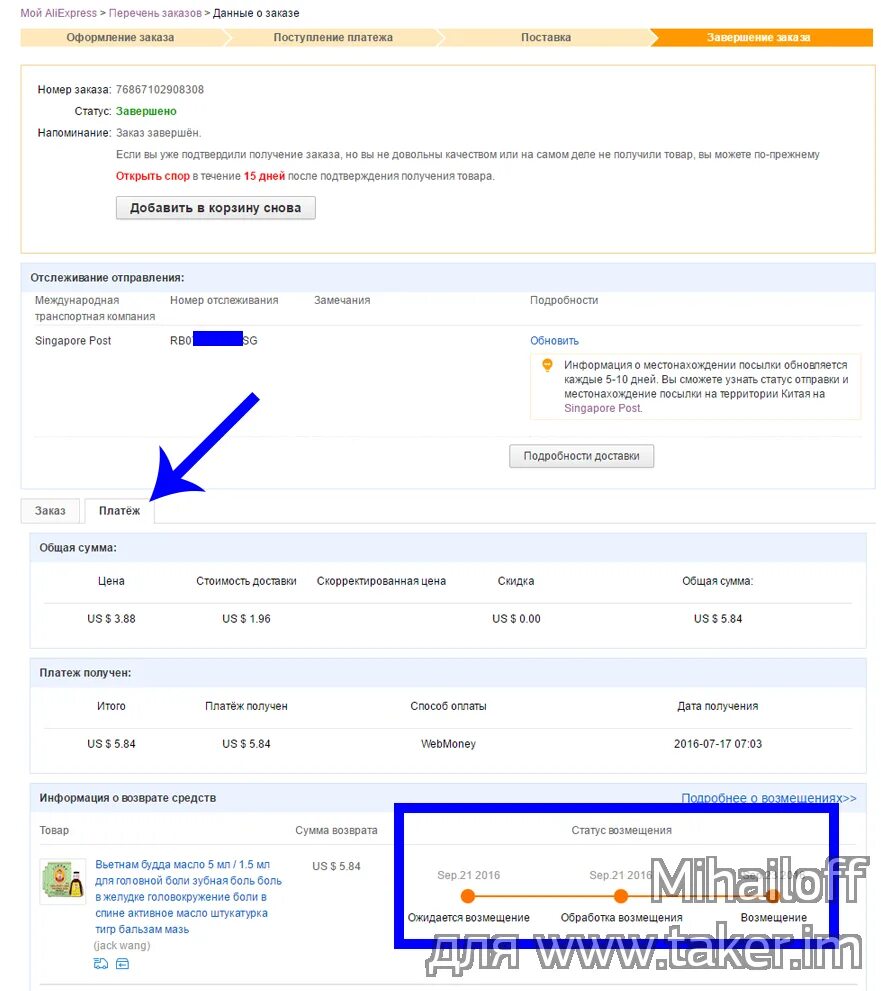881x991 pixels.
Task: Click the red 15 дней text
Action: click(264, 176)
